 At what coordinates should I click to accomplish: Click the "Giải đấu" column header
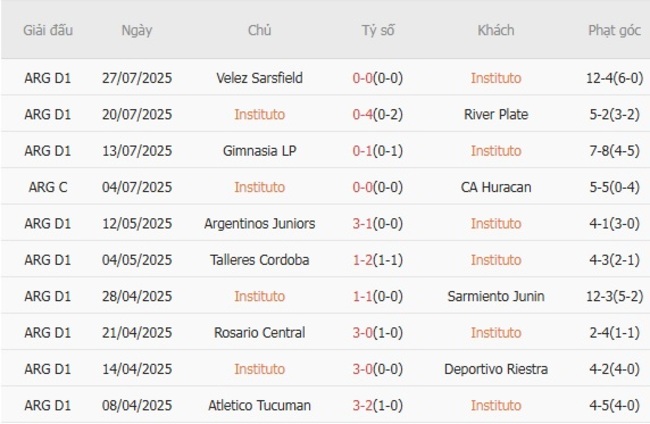[48, 30]
